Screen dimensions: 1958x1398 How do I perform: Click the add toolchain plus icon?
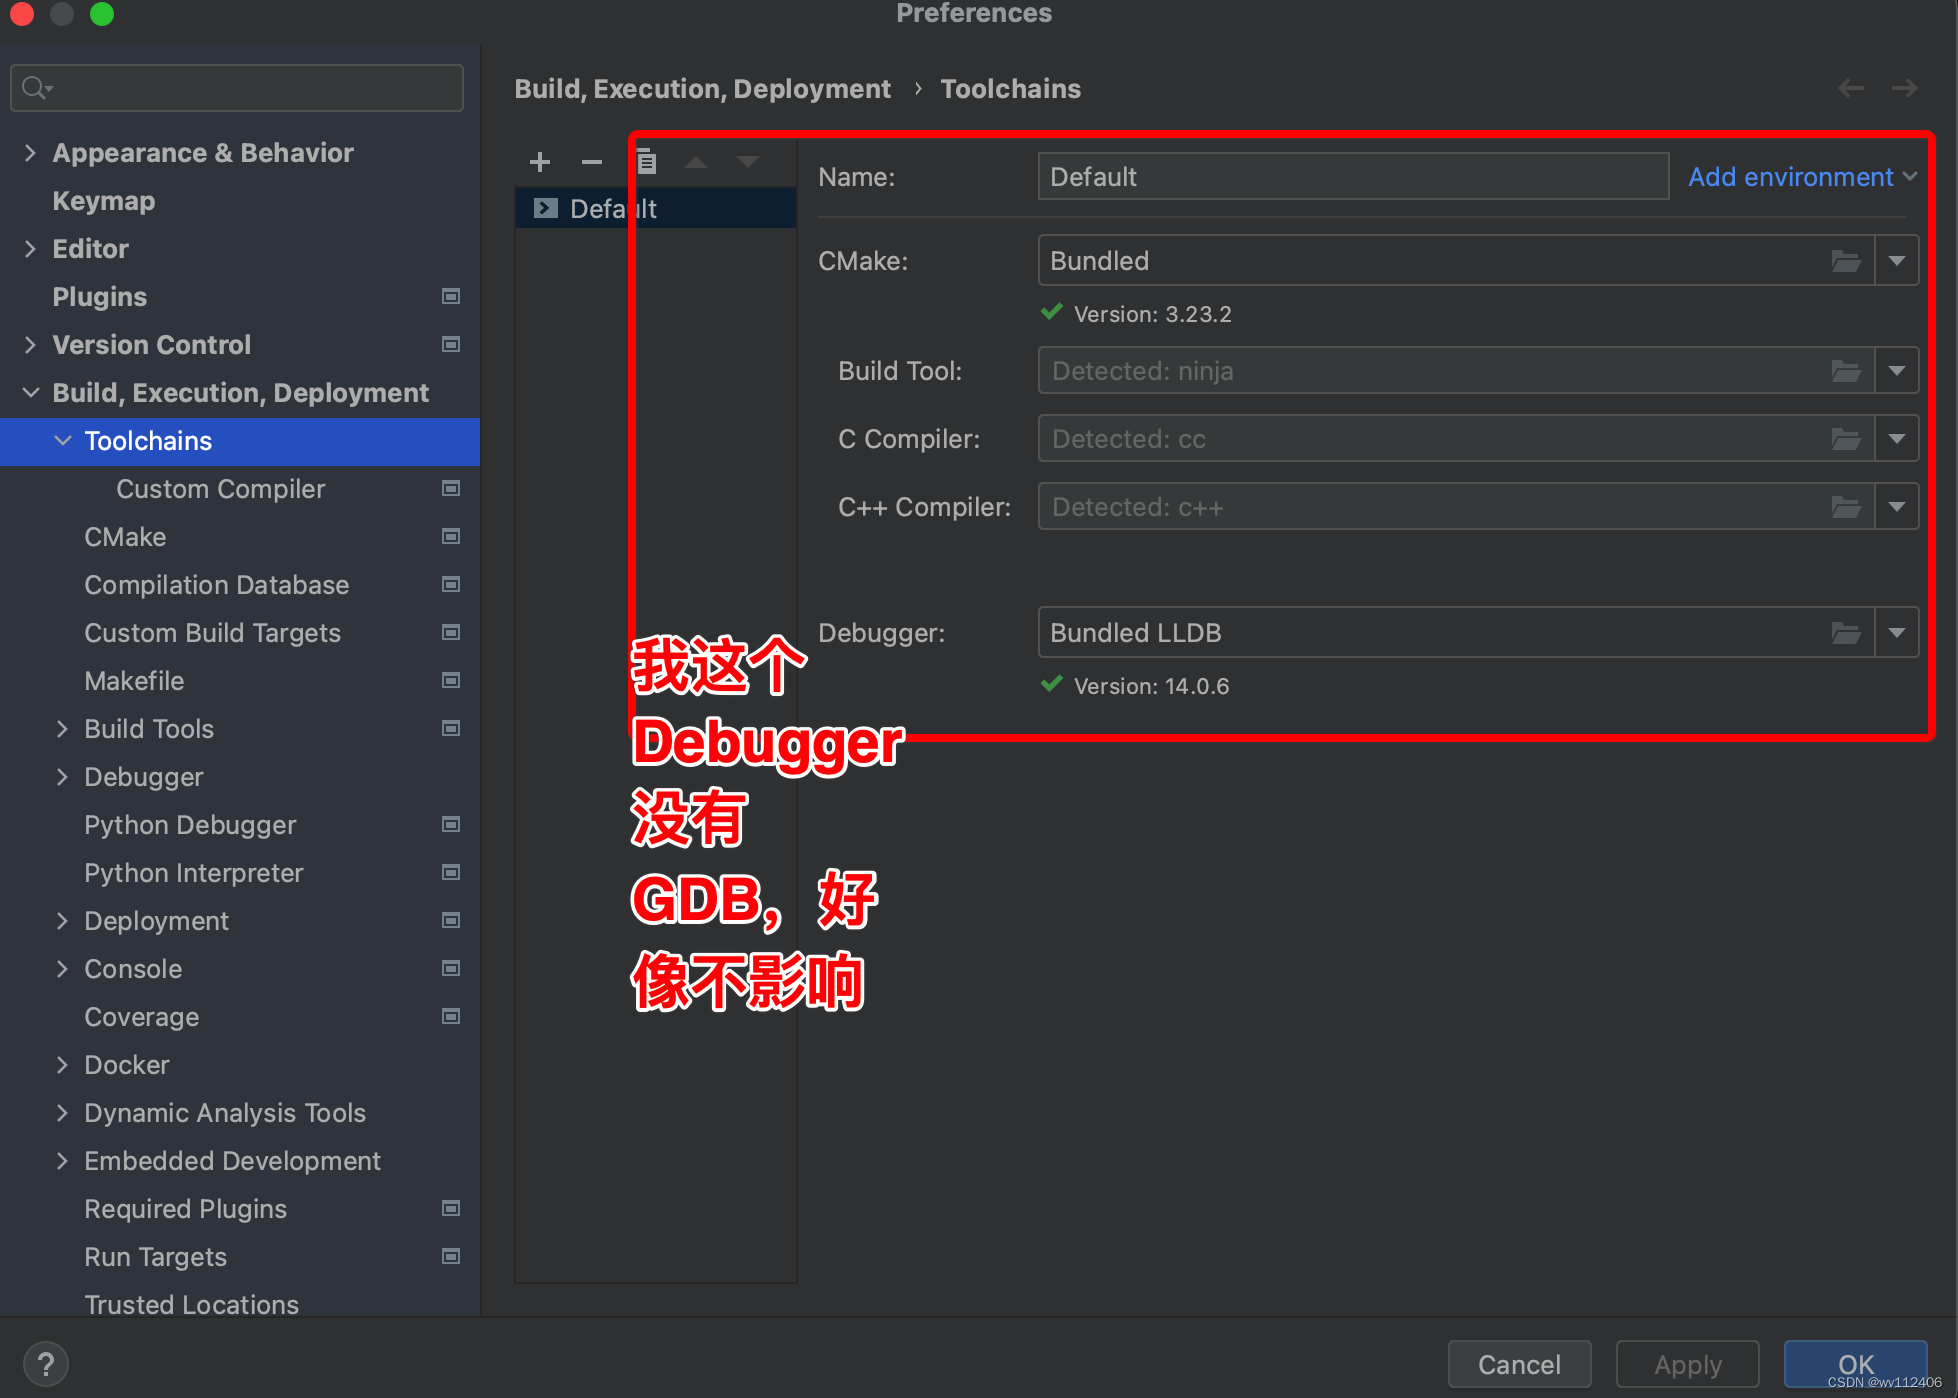tap(540, 162)
